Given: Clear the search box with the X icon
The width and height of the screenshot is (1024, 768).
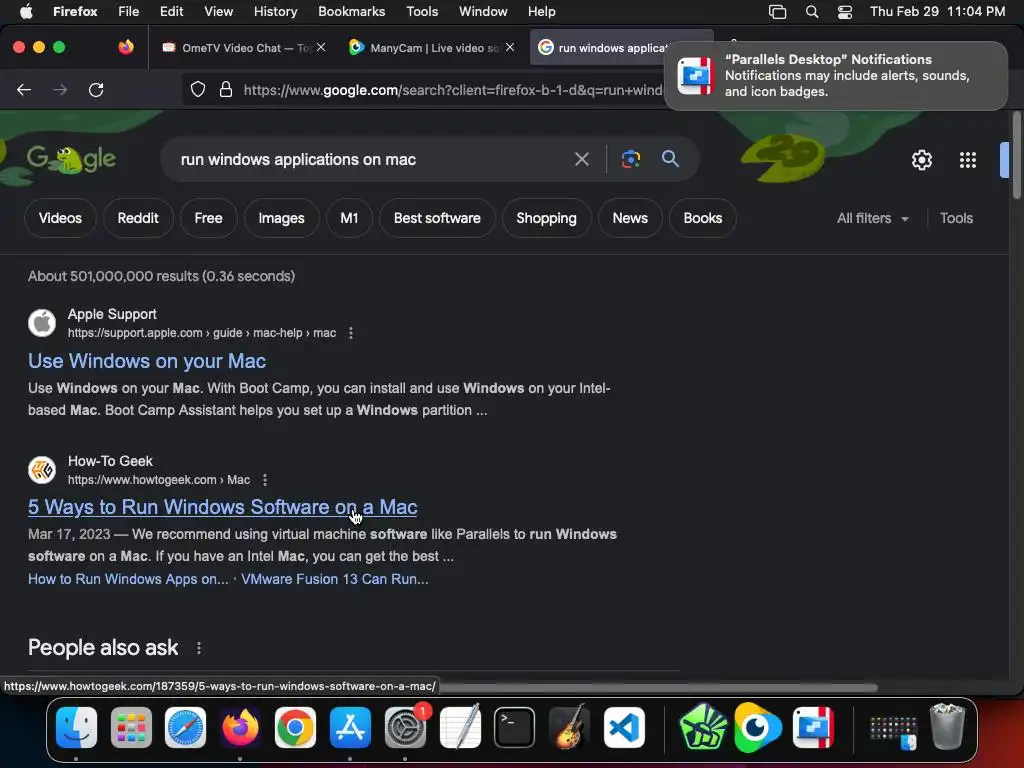Looking at the screenshot, I should pos(581,159).
